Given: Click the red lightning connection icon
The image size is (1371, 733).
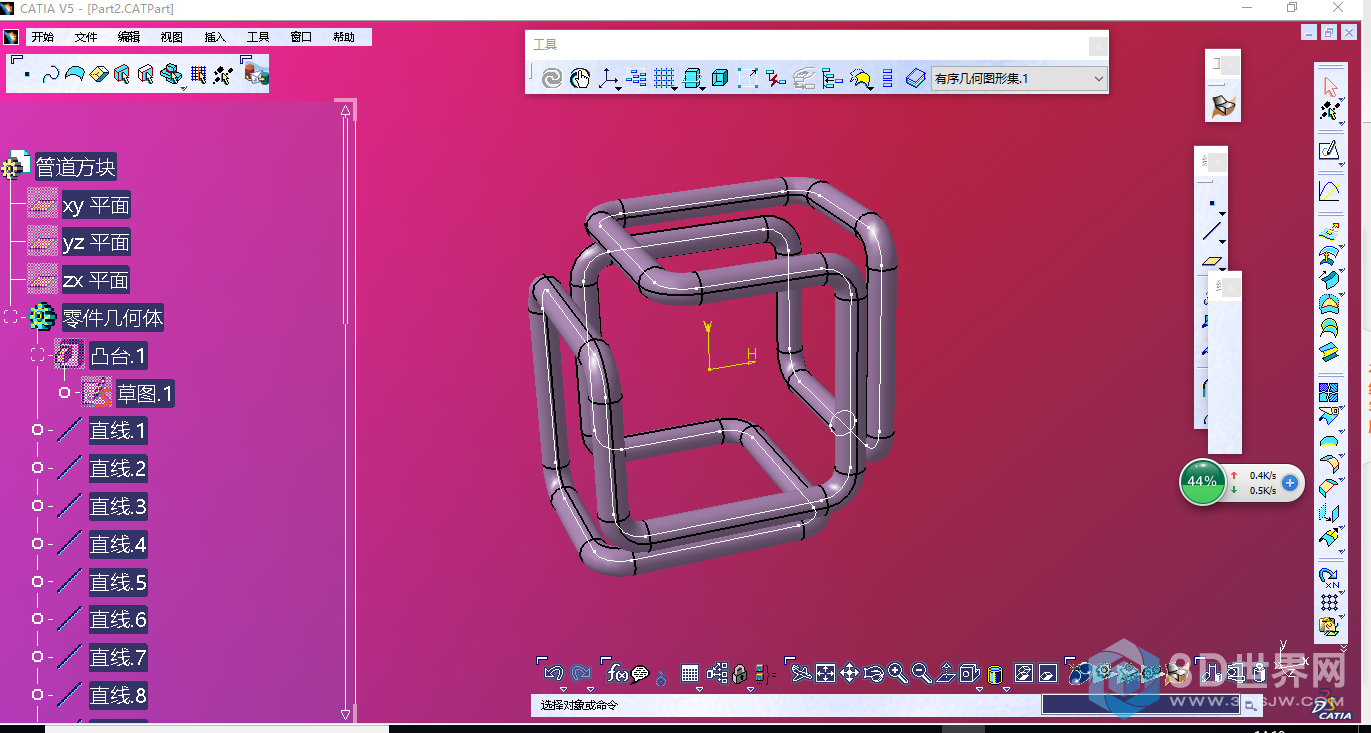Looking at the screenshot, I should click(x=776, y=78).
